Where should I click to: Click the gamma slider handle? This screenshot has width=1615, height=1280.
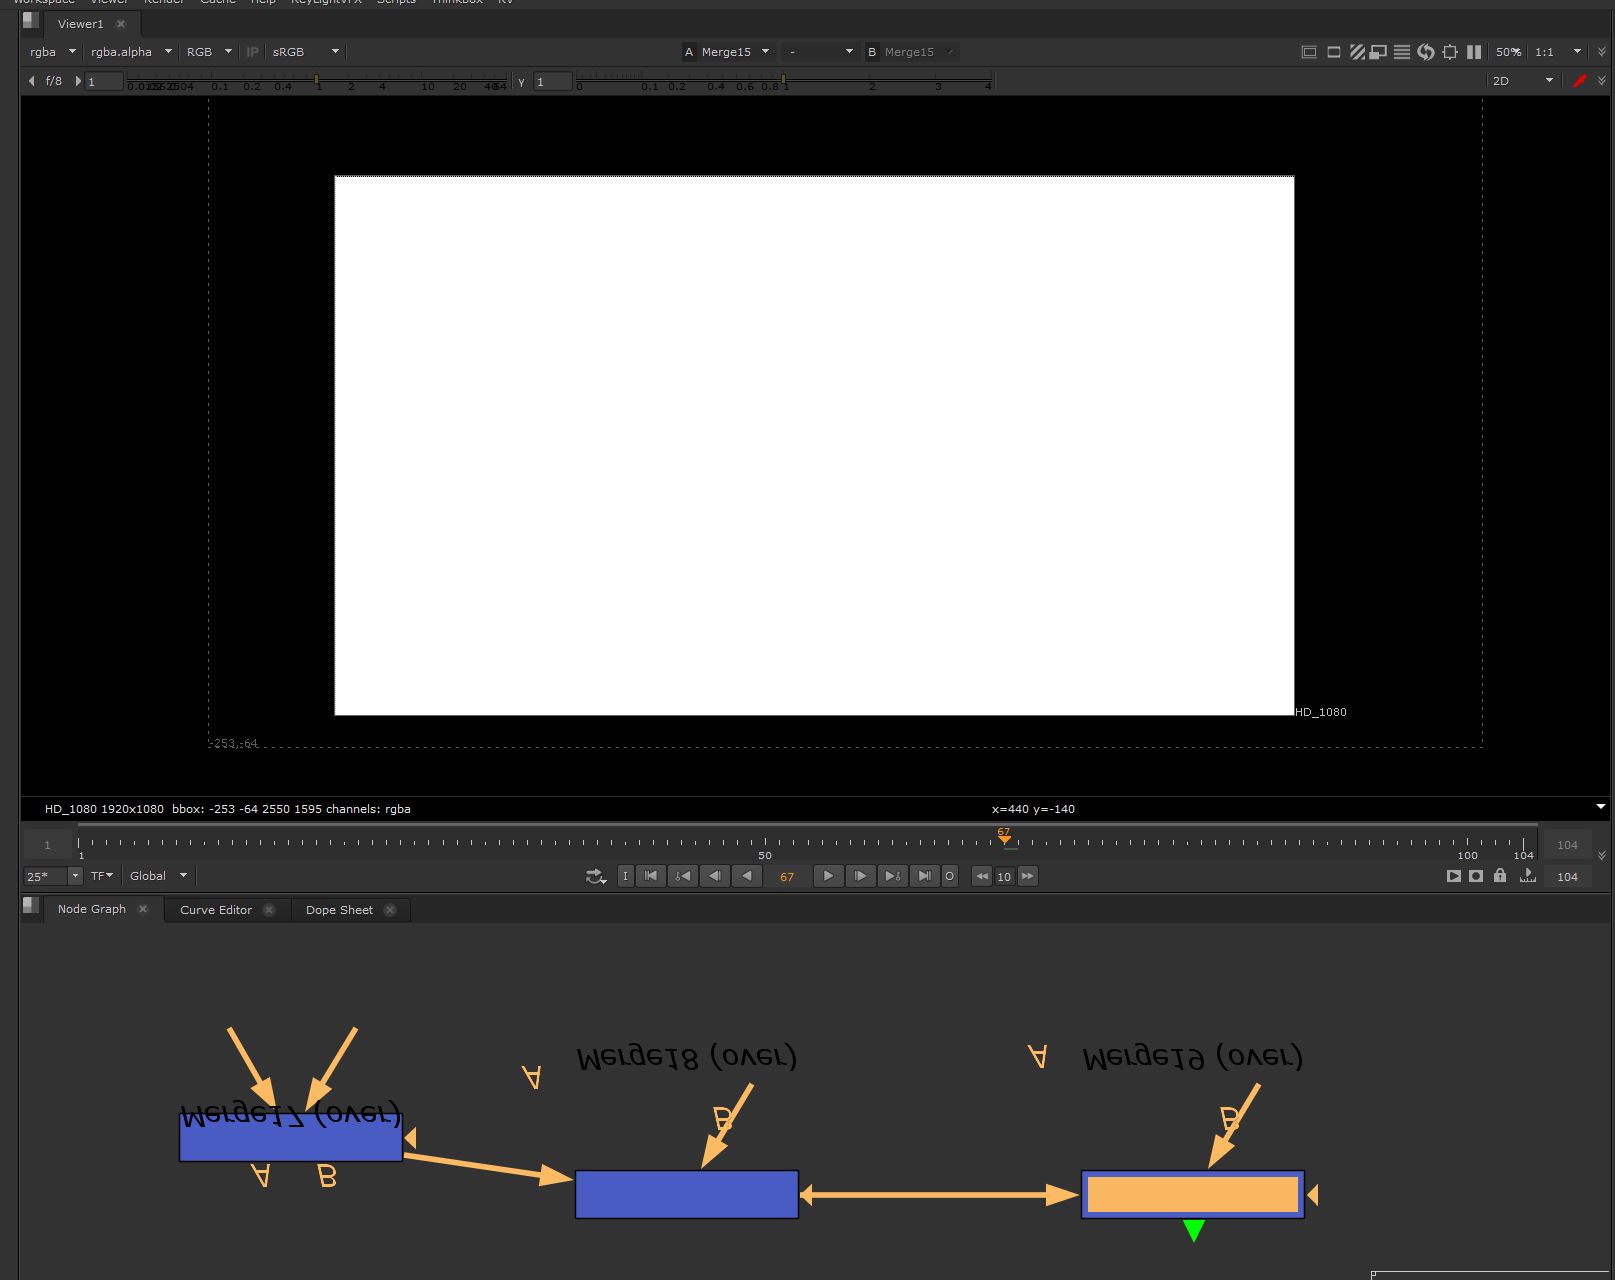[783, 79]
